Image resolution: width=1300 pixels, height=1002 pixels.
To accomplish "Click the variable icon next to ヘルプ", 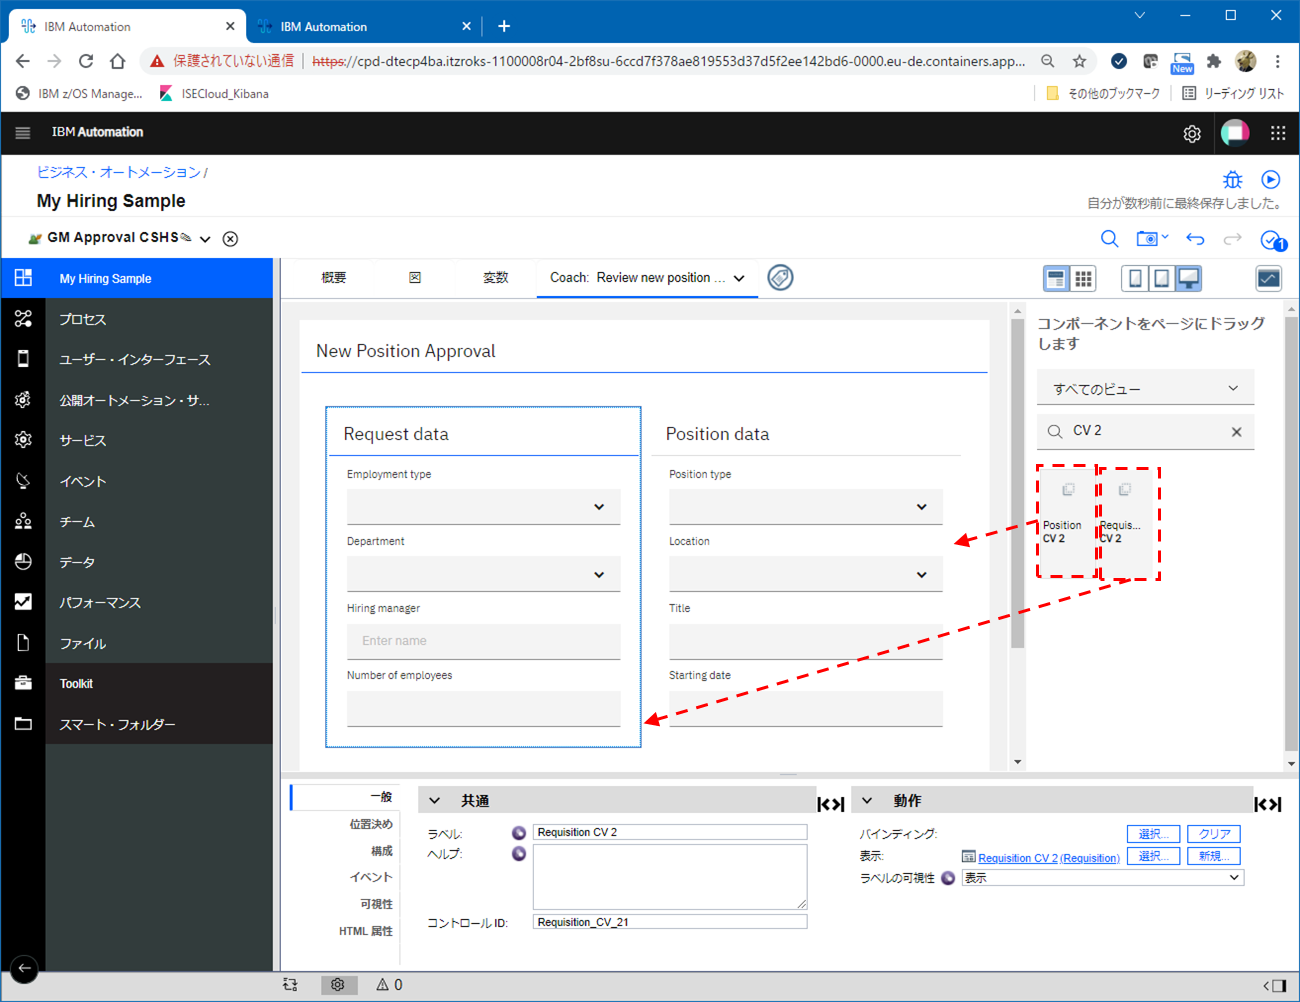I will [519, 854].
